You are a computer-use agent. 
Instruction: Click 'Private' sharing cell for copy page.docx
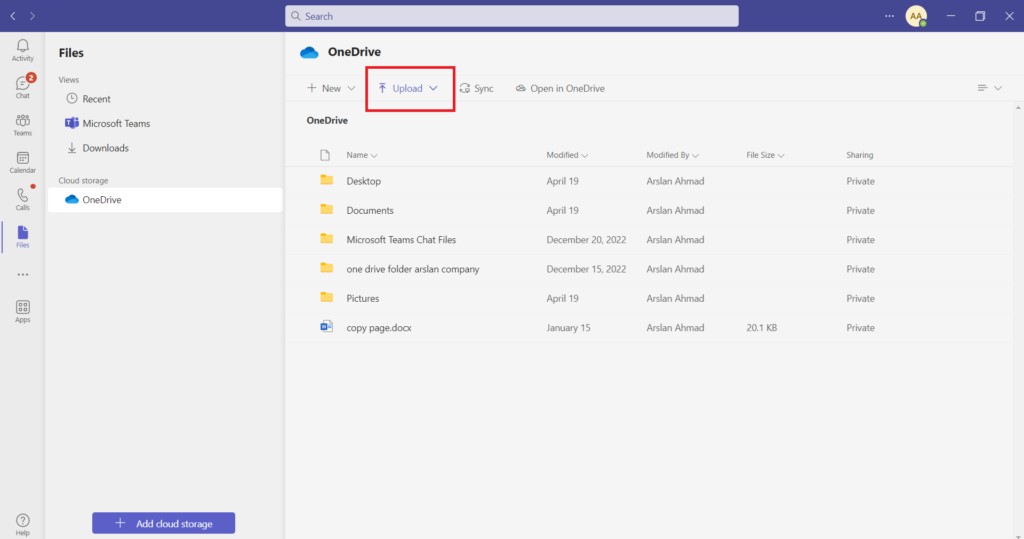click(860, 328)
